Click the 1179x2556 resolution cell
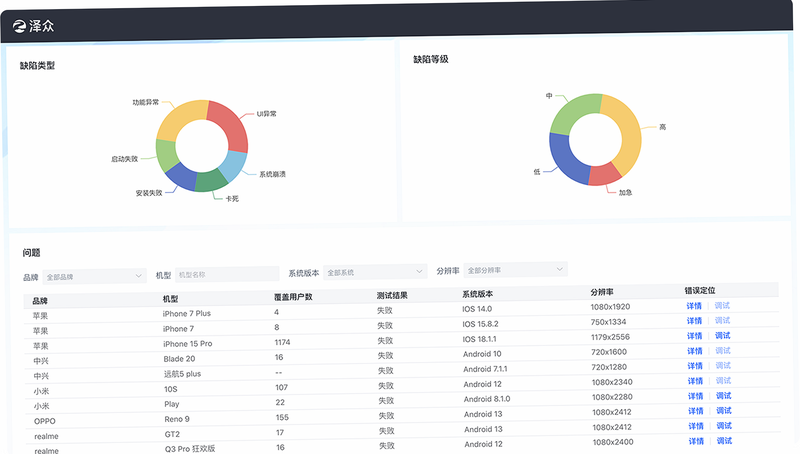 point(610,337)
